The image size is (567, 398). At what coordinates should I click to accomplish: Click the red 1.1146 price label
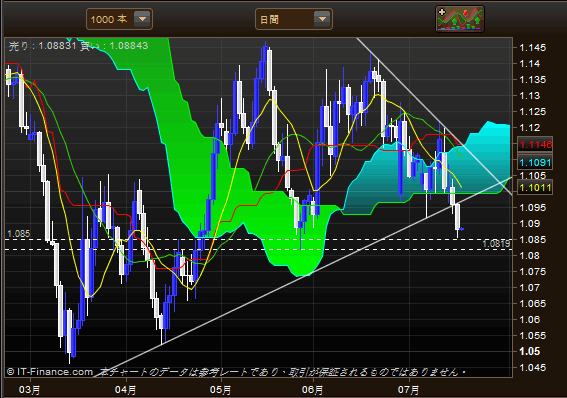tap(535, 145)
